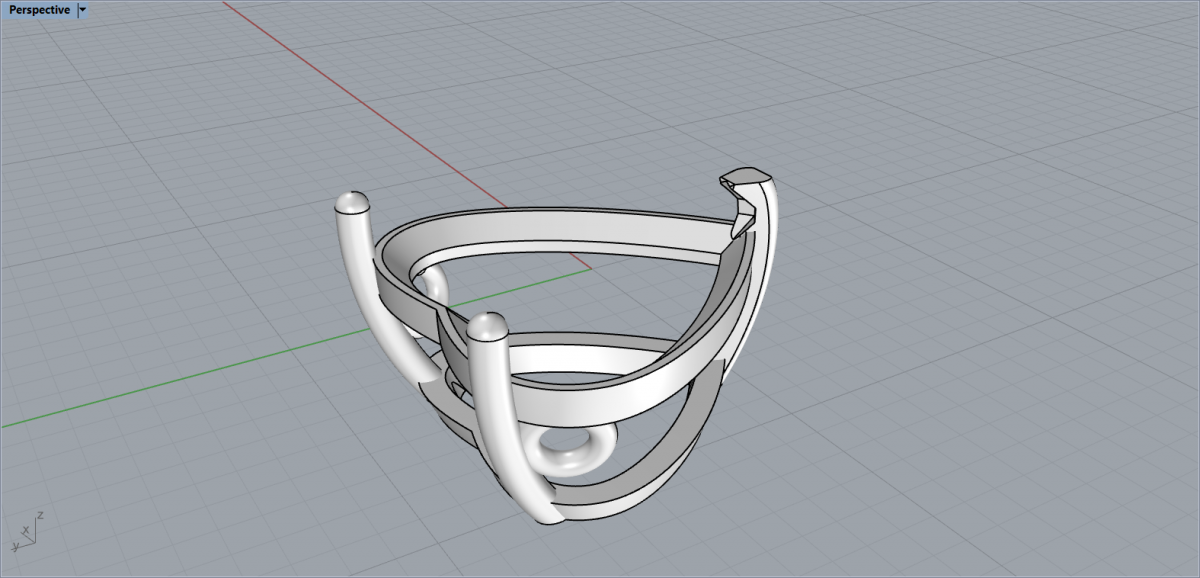Screen dimensions: 1200x578
Task: Click the Perspective viewport title label
Action: [39, 10]
